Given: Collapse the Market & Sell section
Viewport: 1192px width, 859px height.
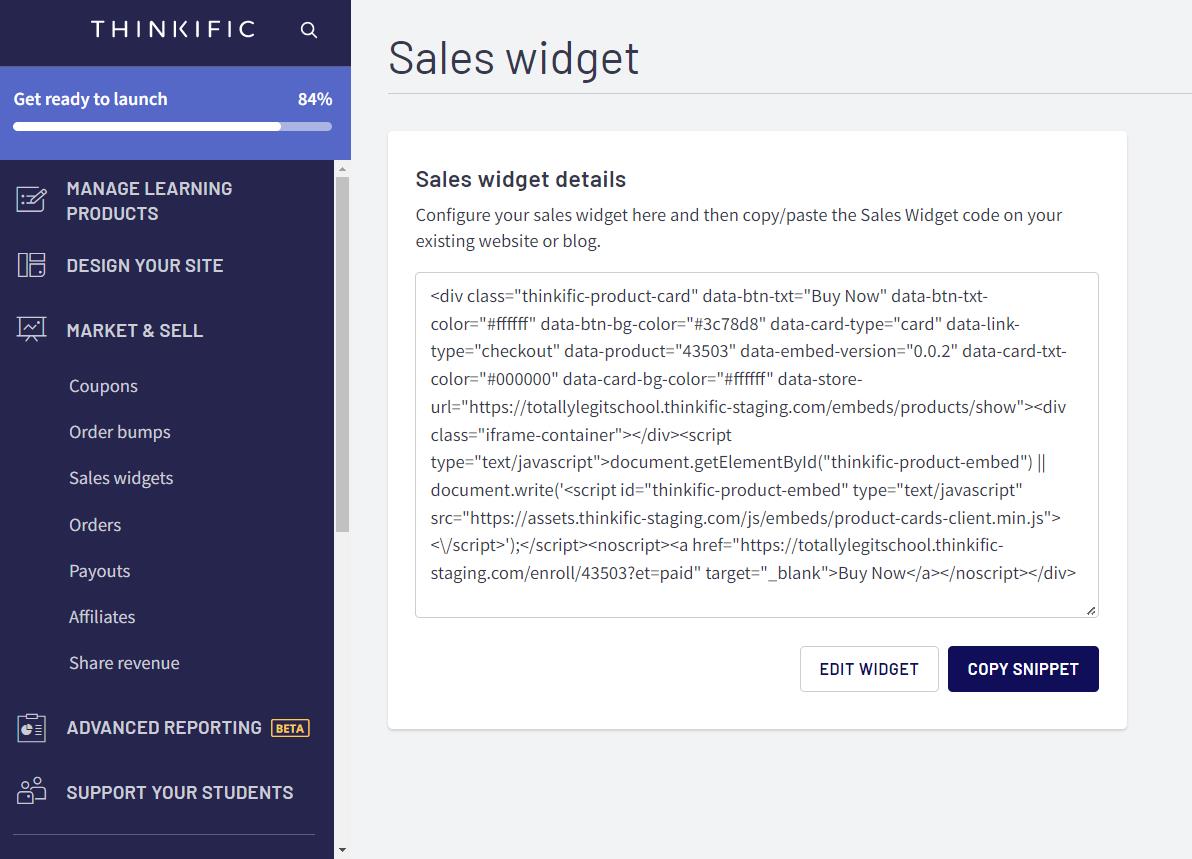Looking at the screenshot, I should pos(135,331).
